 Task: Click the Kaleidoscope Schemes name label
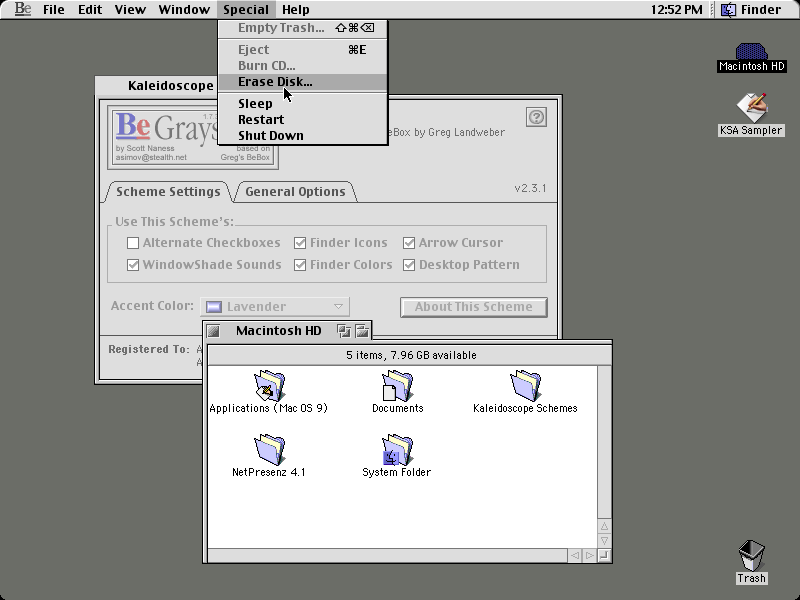pos(525,408)
